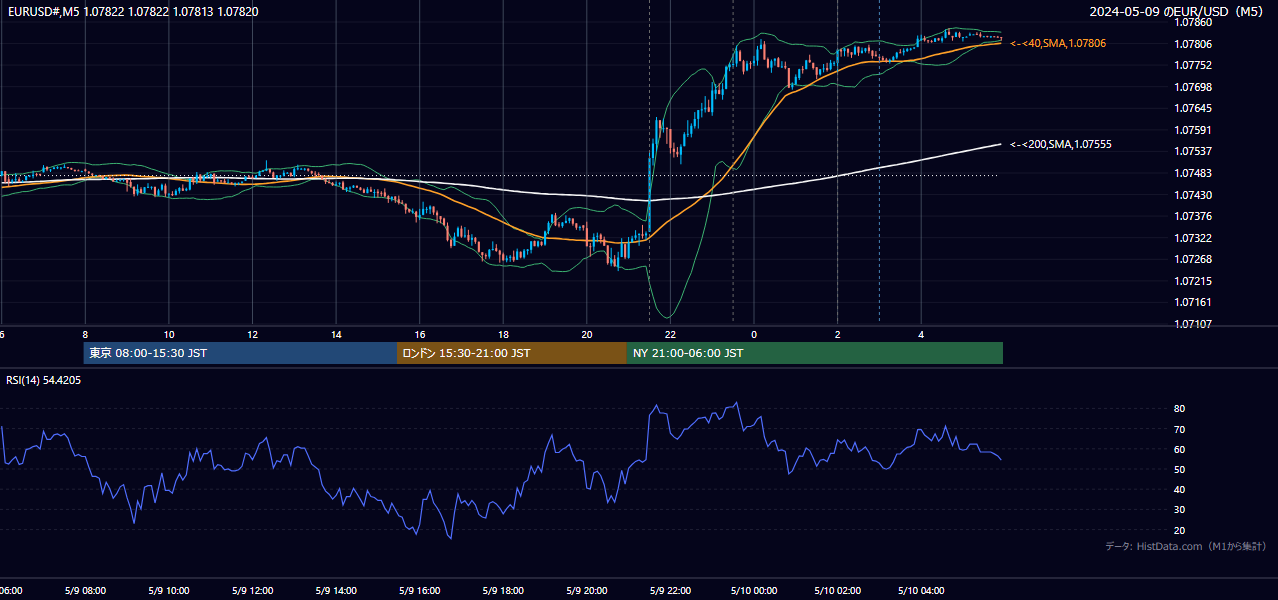
Task: Click the 5/9 20:00 date label
Action: [x=586, y=591]
